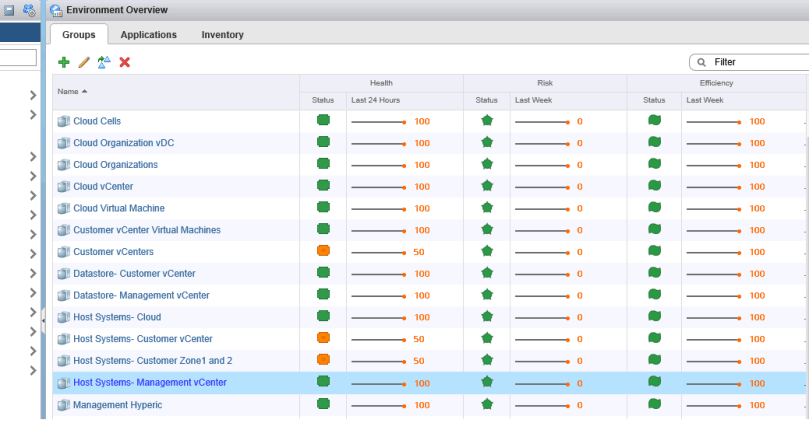Click the red X delete group icon
This screenshot has height=430, width=809.
pyautogui.click(x=125, y=62)
